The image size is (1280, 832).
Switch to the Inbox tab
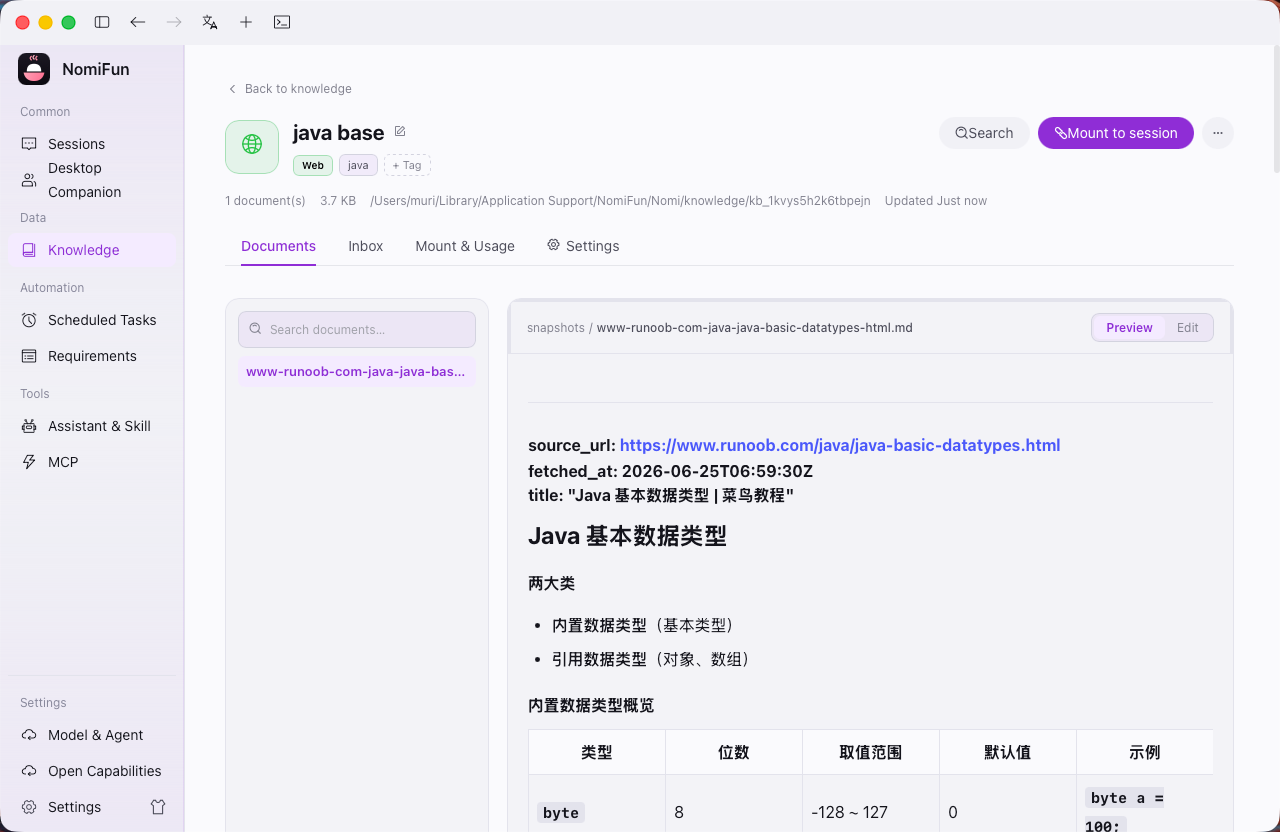(366, 246)
